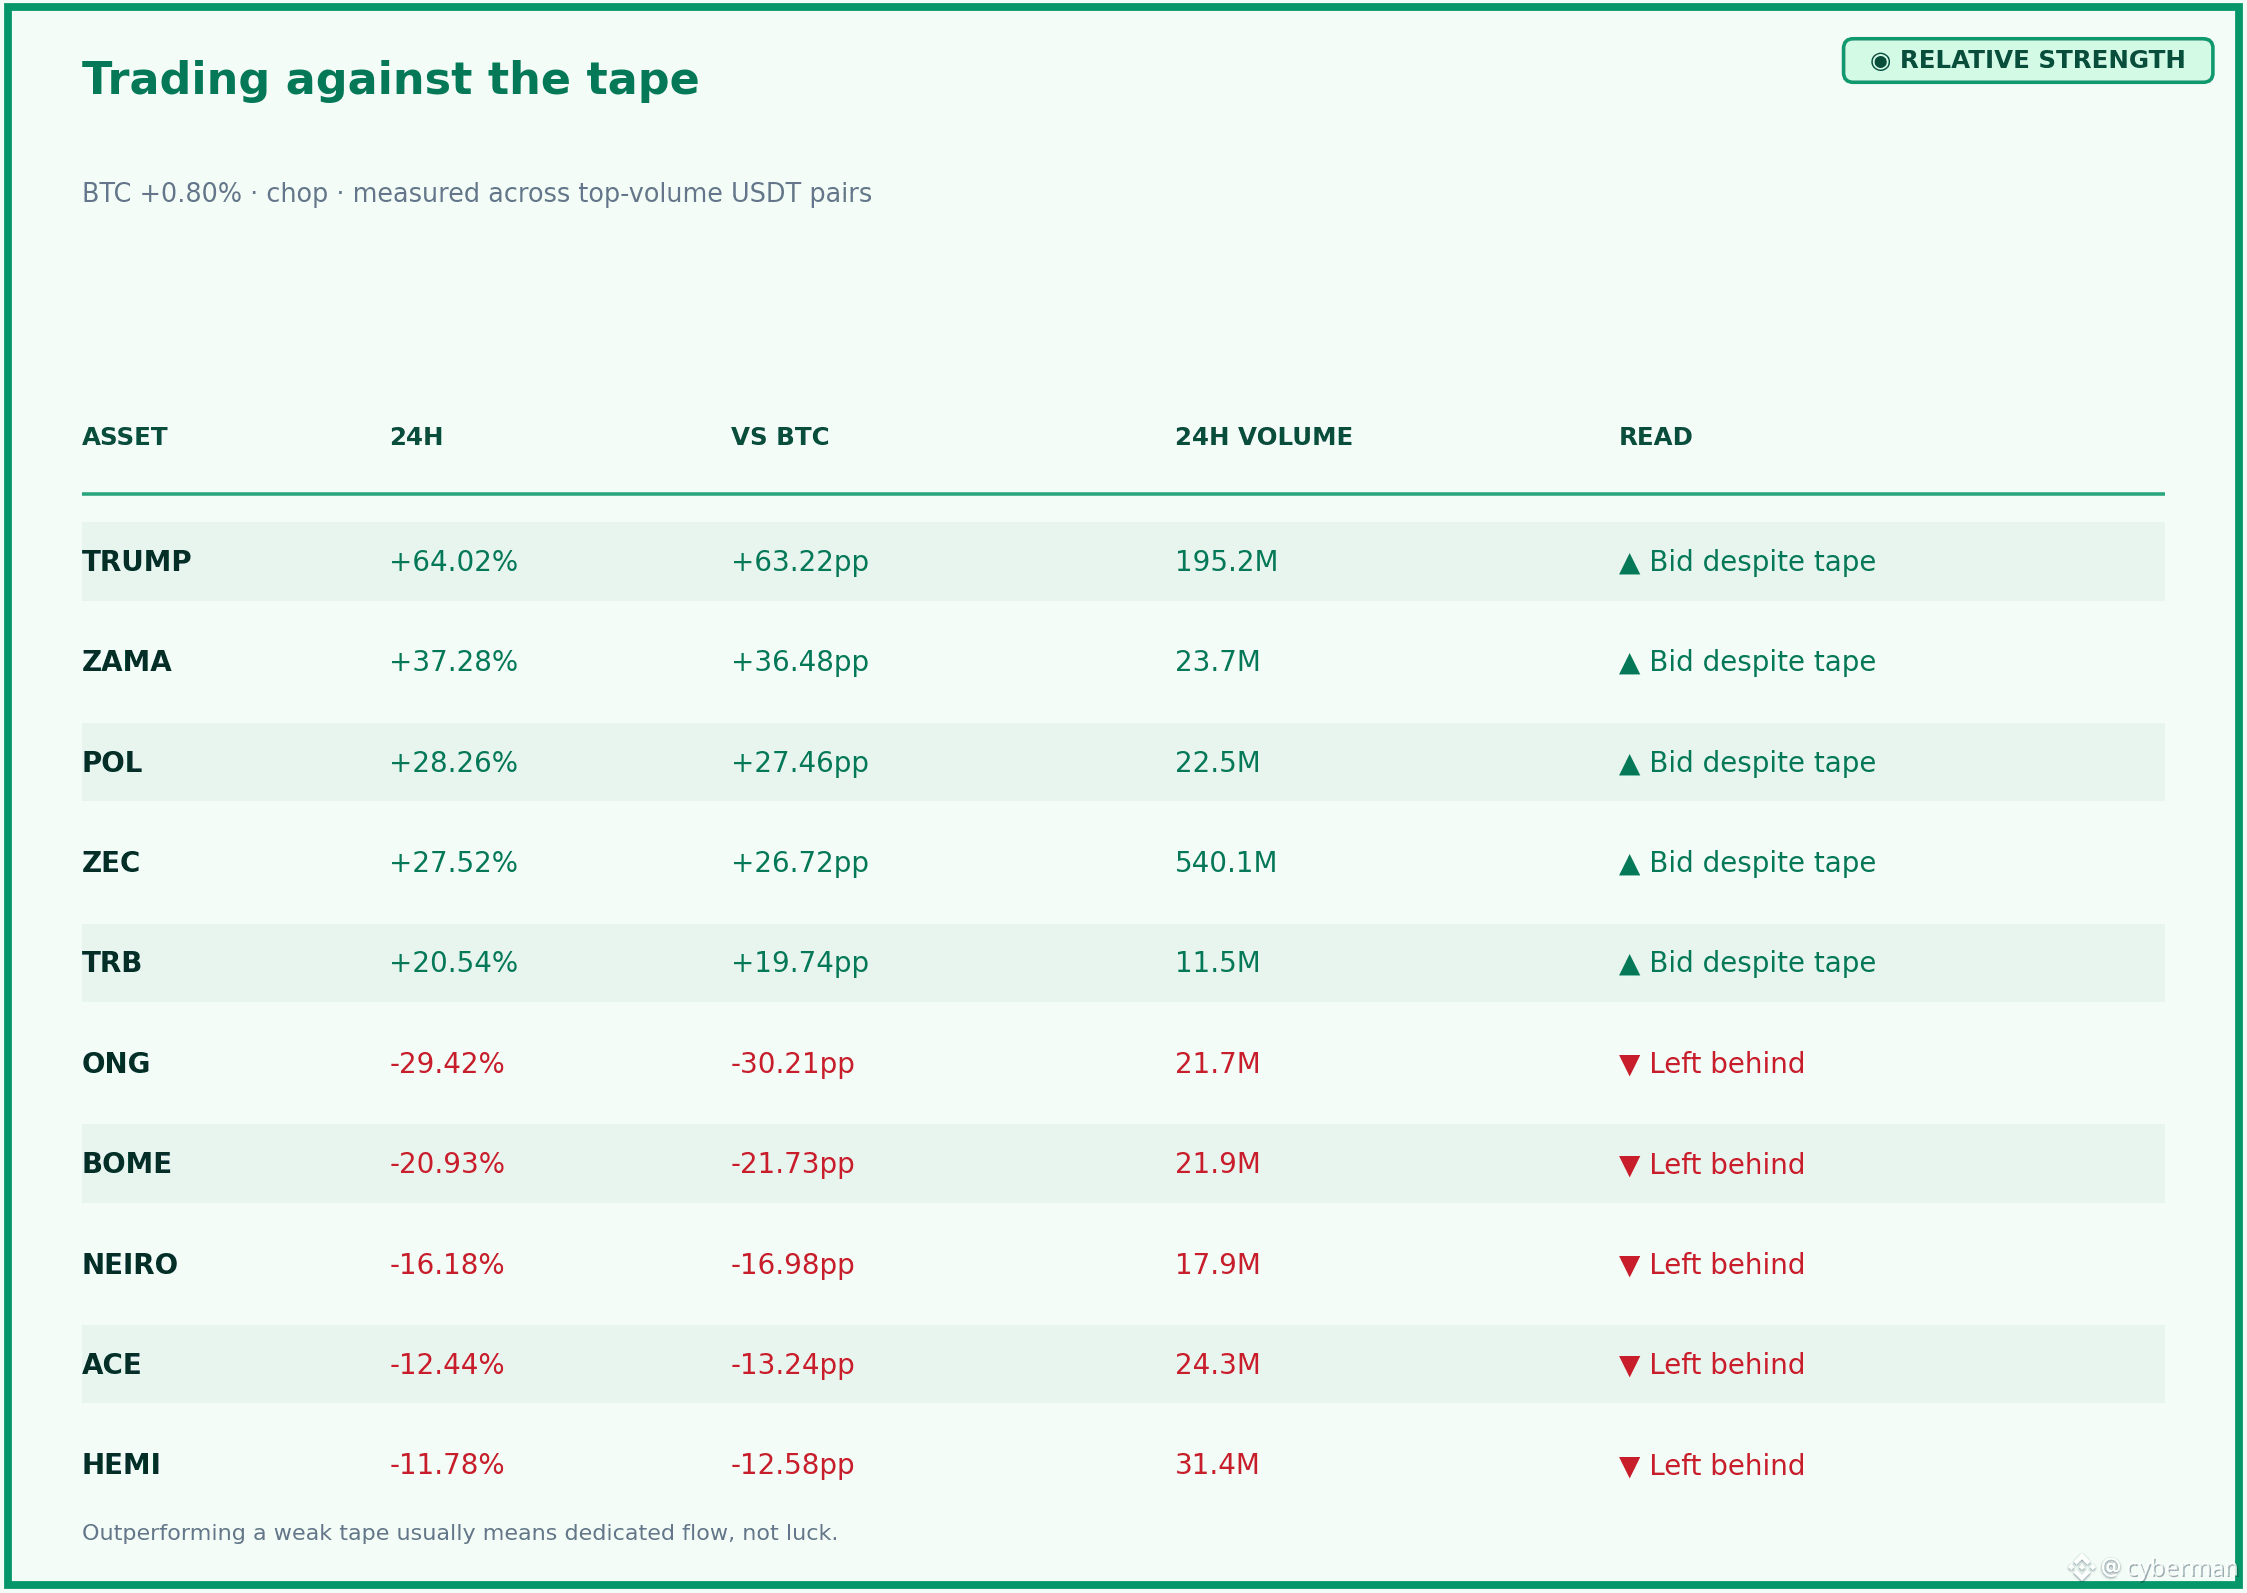Viewport: 2247px width, 1593px height.
Task: Sort by the VS BTC column header
Action: pyautogui.click(x=780, y=437)
